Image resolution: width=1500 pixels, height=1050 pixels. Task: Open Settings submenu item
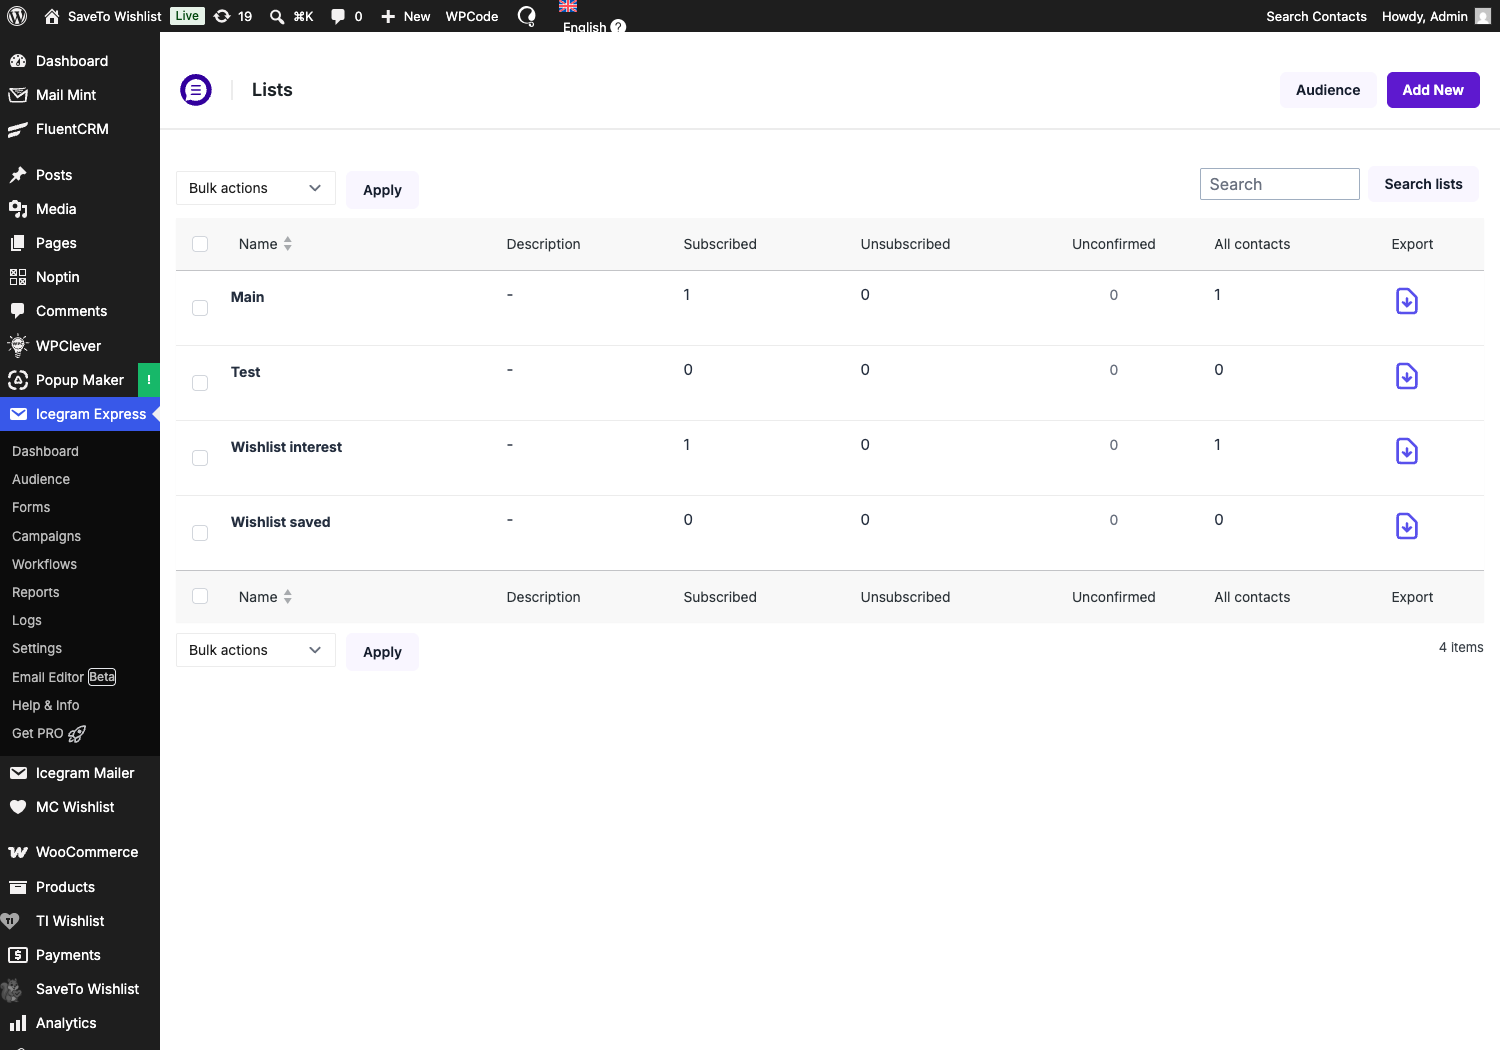click(x=37, y=648)
